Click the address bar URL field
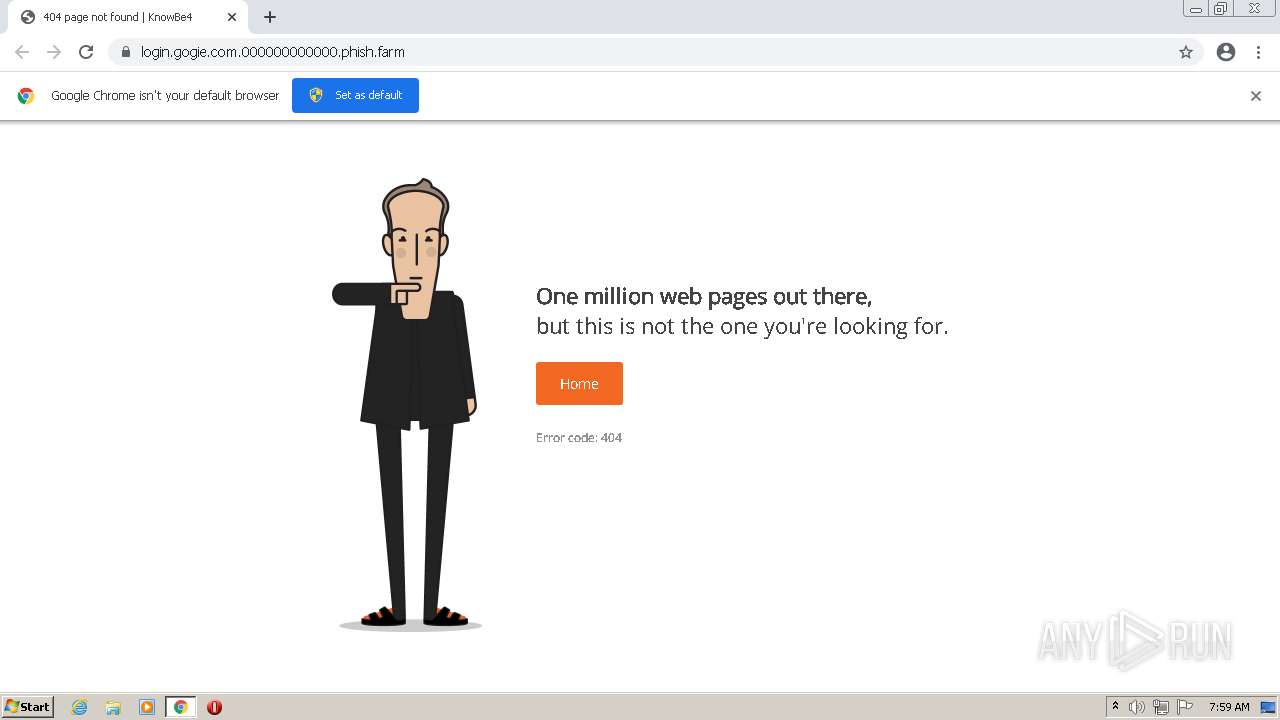Image resolution: width=1280 pixels, height=720 pixels. coord(655,52)
